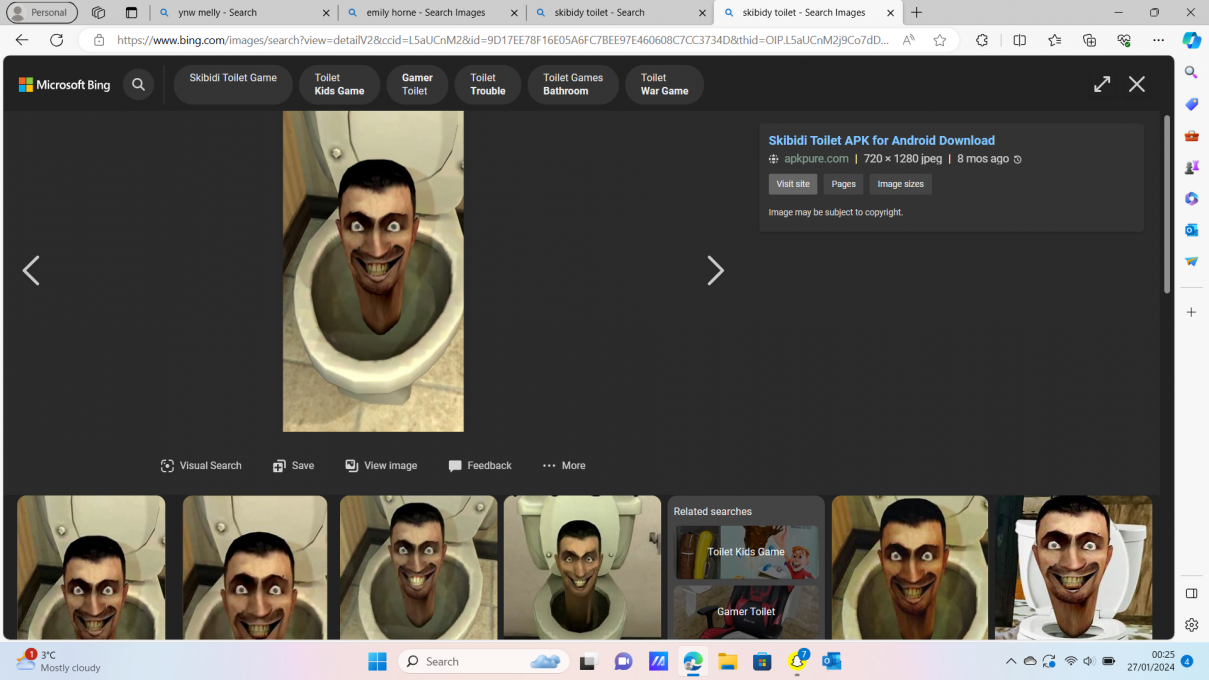Image resolution: width=1209 pixels, height=680 pixels.
Task: Select Toilet Kids Game suggestion chip
Action: [339, 85]
